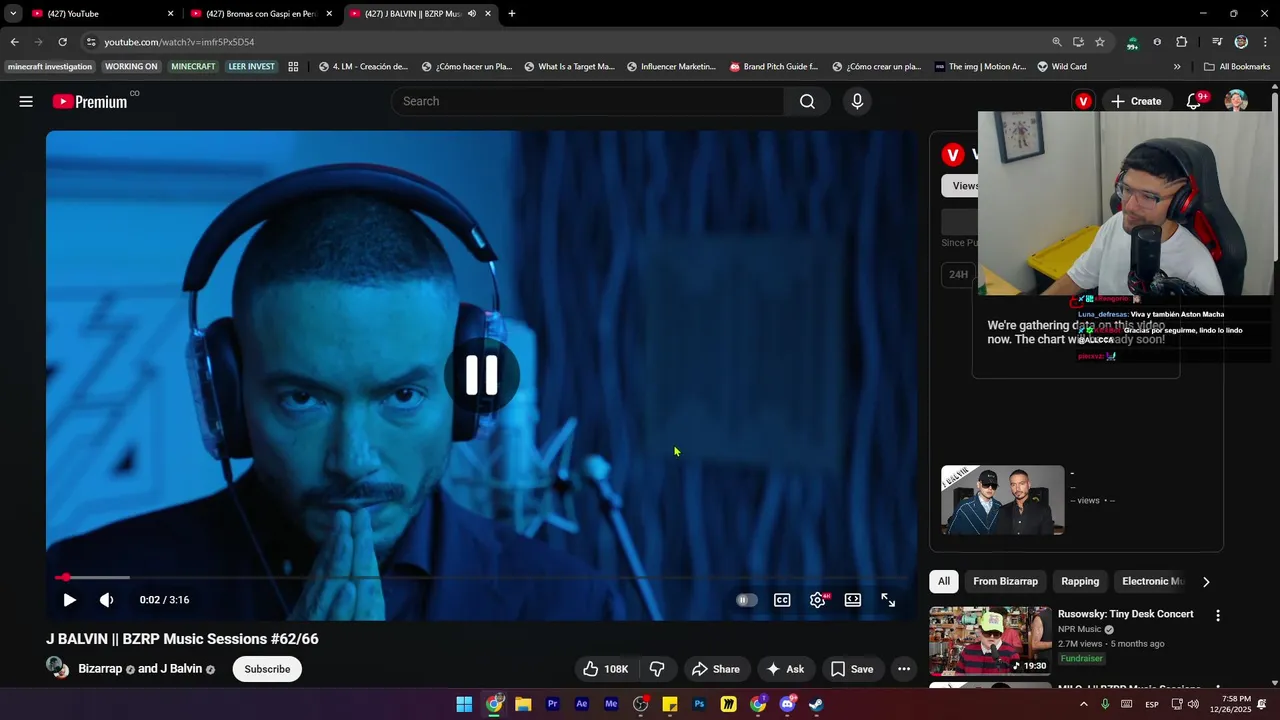Image resolution: width=1280 pixels, height=720 pixels.
Task: Click the J Balvin and Bizarrap thumbnail card
Action: (1003, 500)
